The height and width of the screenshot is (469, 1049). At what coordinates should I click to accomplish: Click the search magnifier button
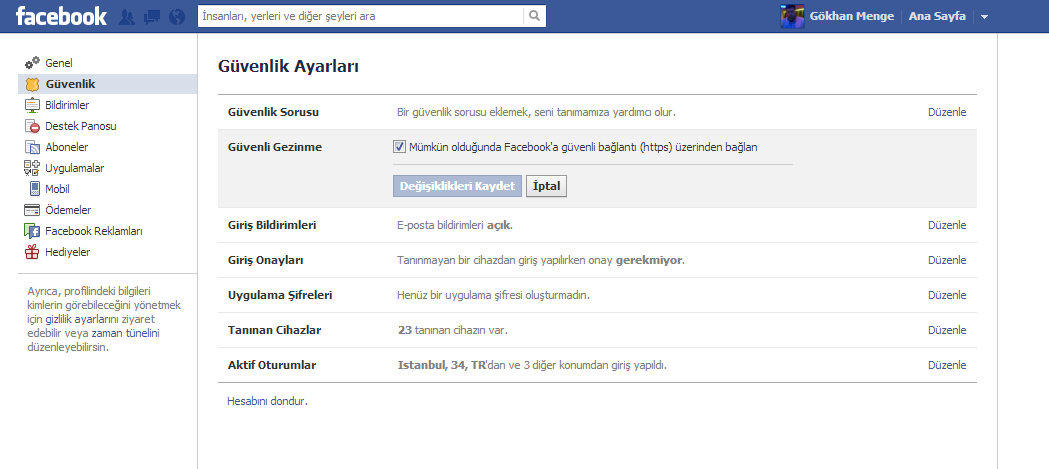point(535,16)
